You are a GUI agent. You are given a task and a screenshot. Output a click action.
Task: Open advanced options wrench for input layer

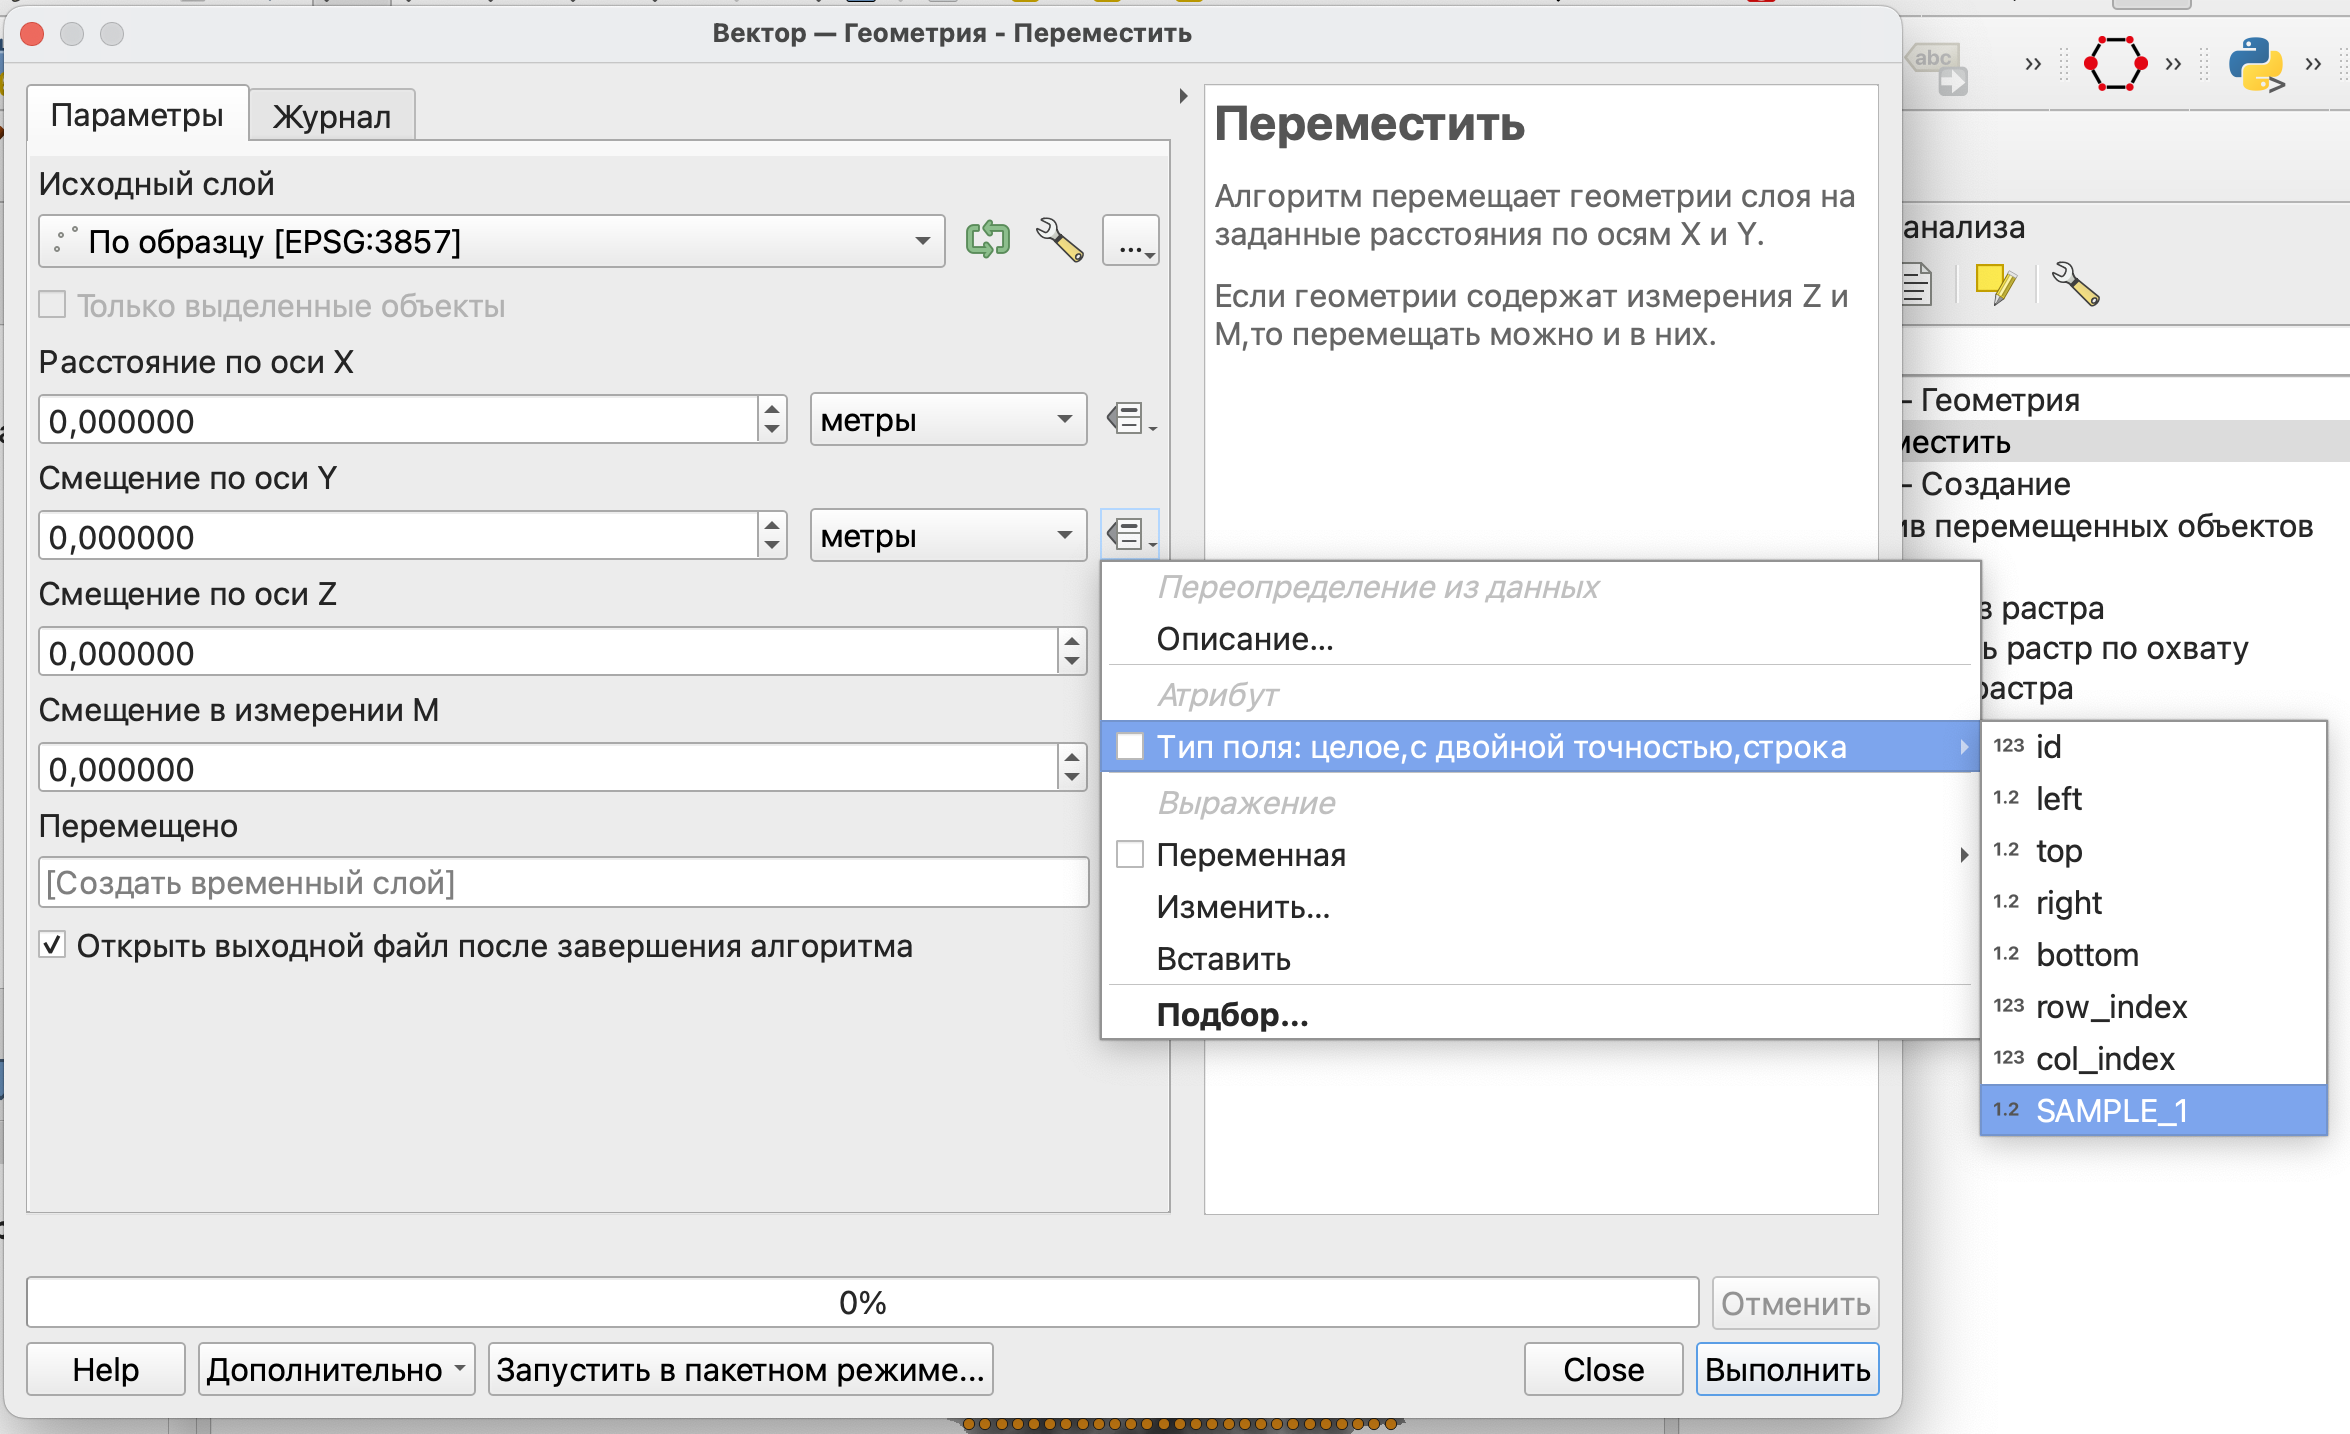click(x=1059, y=241)
